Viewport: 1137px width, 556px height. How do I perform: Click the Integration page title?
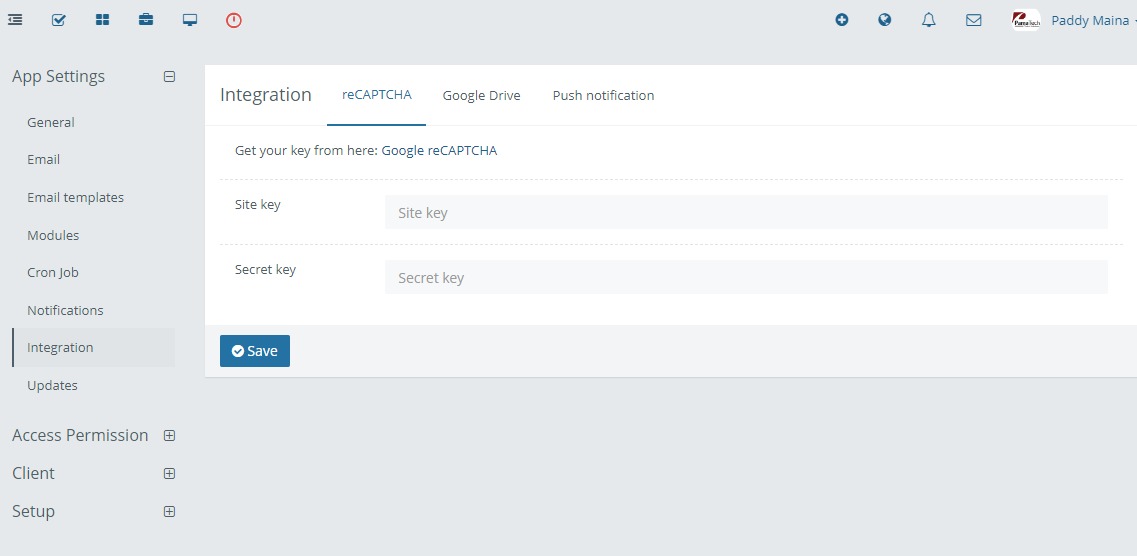pos(265,95)
